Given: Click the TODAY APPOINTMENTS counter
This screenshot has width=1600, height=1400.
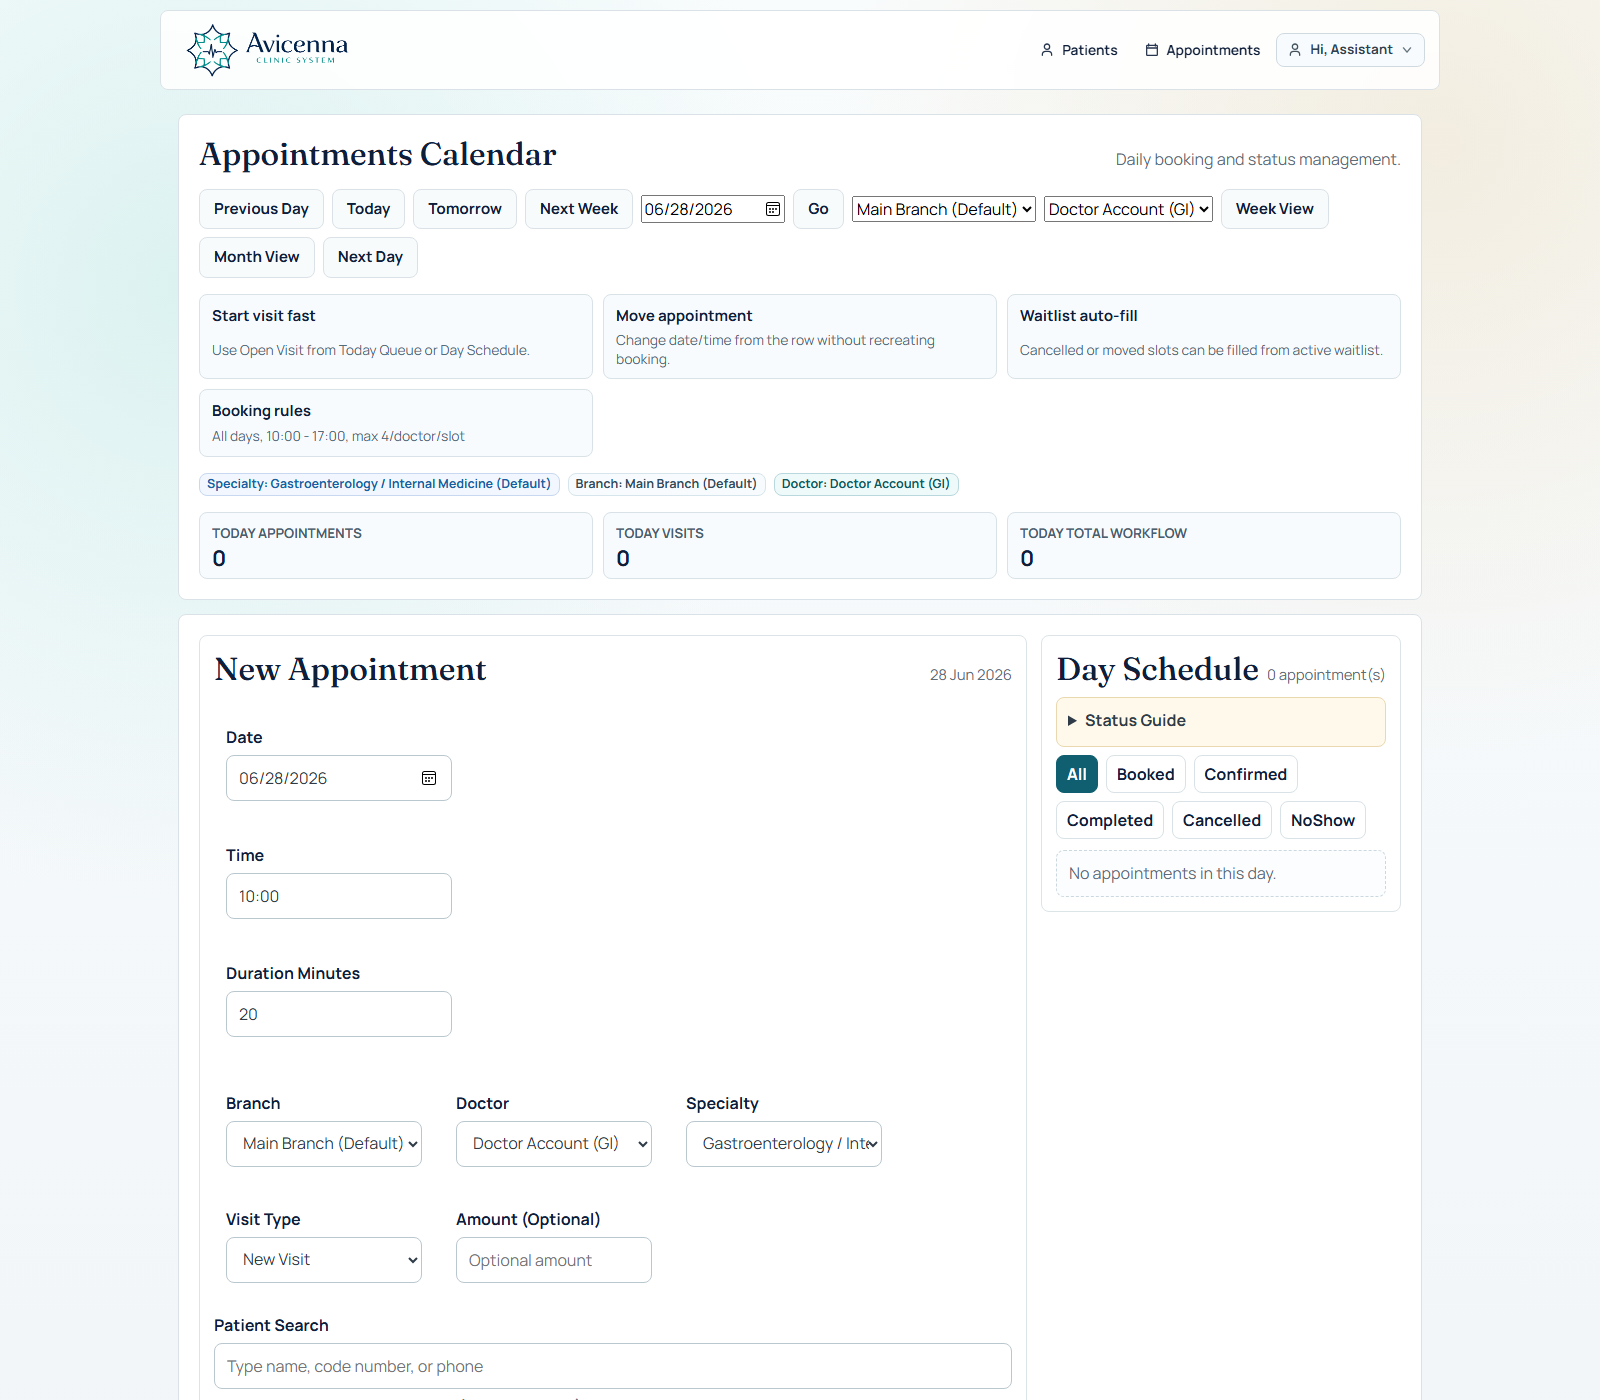Looking at the screenshot, I should (x=396, y=546).
